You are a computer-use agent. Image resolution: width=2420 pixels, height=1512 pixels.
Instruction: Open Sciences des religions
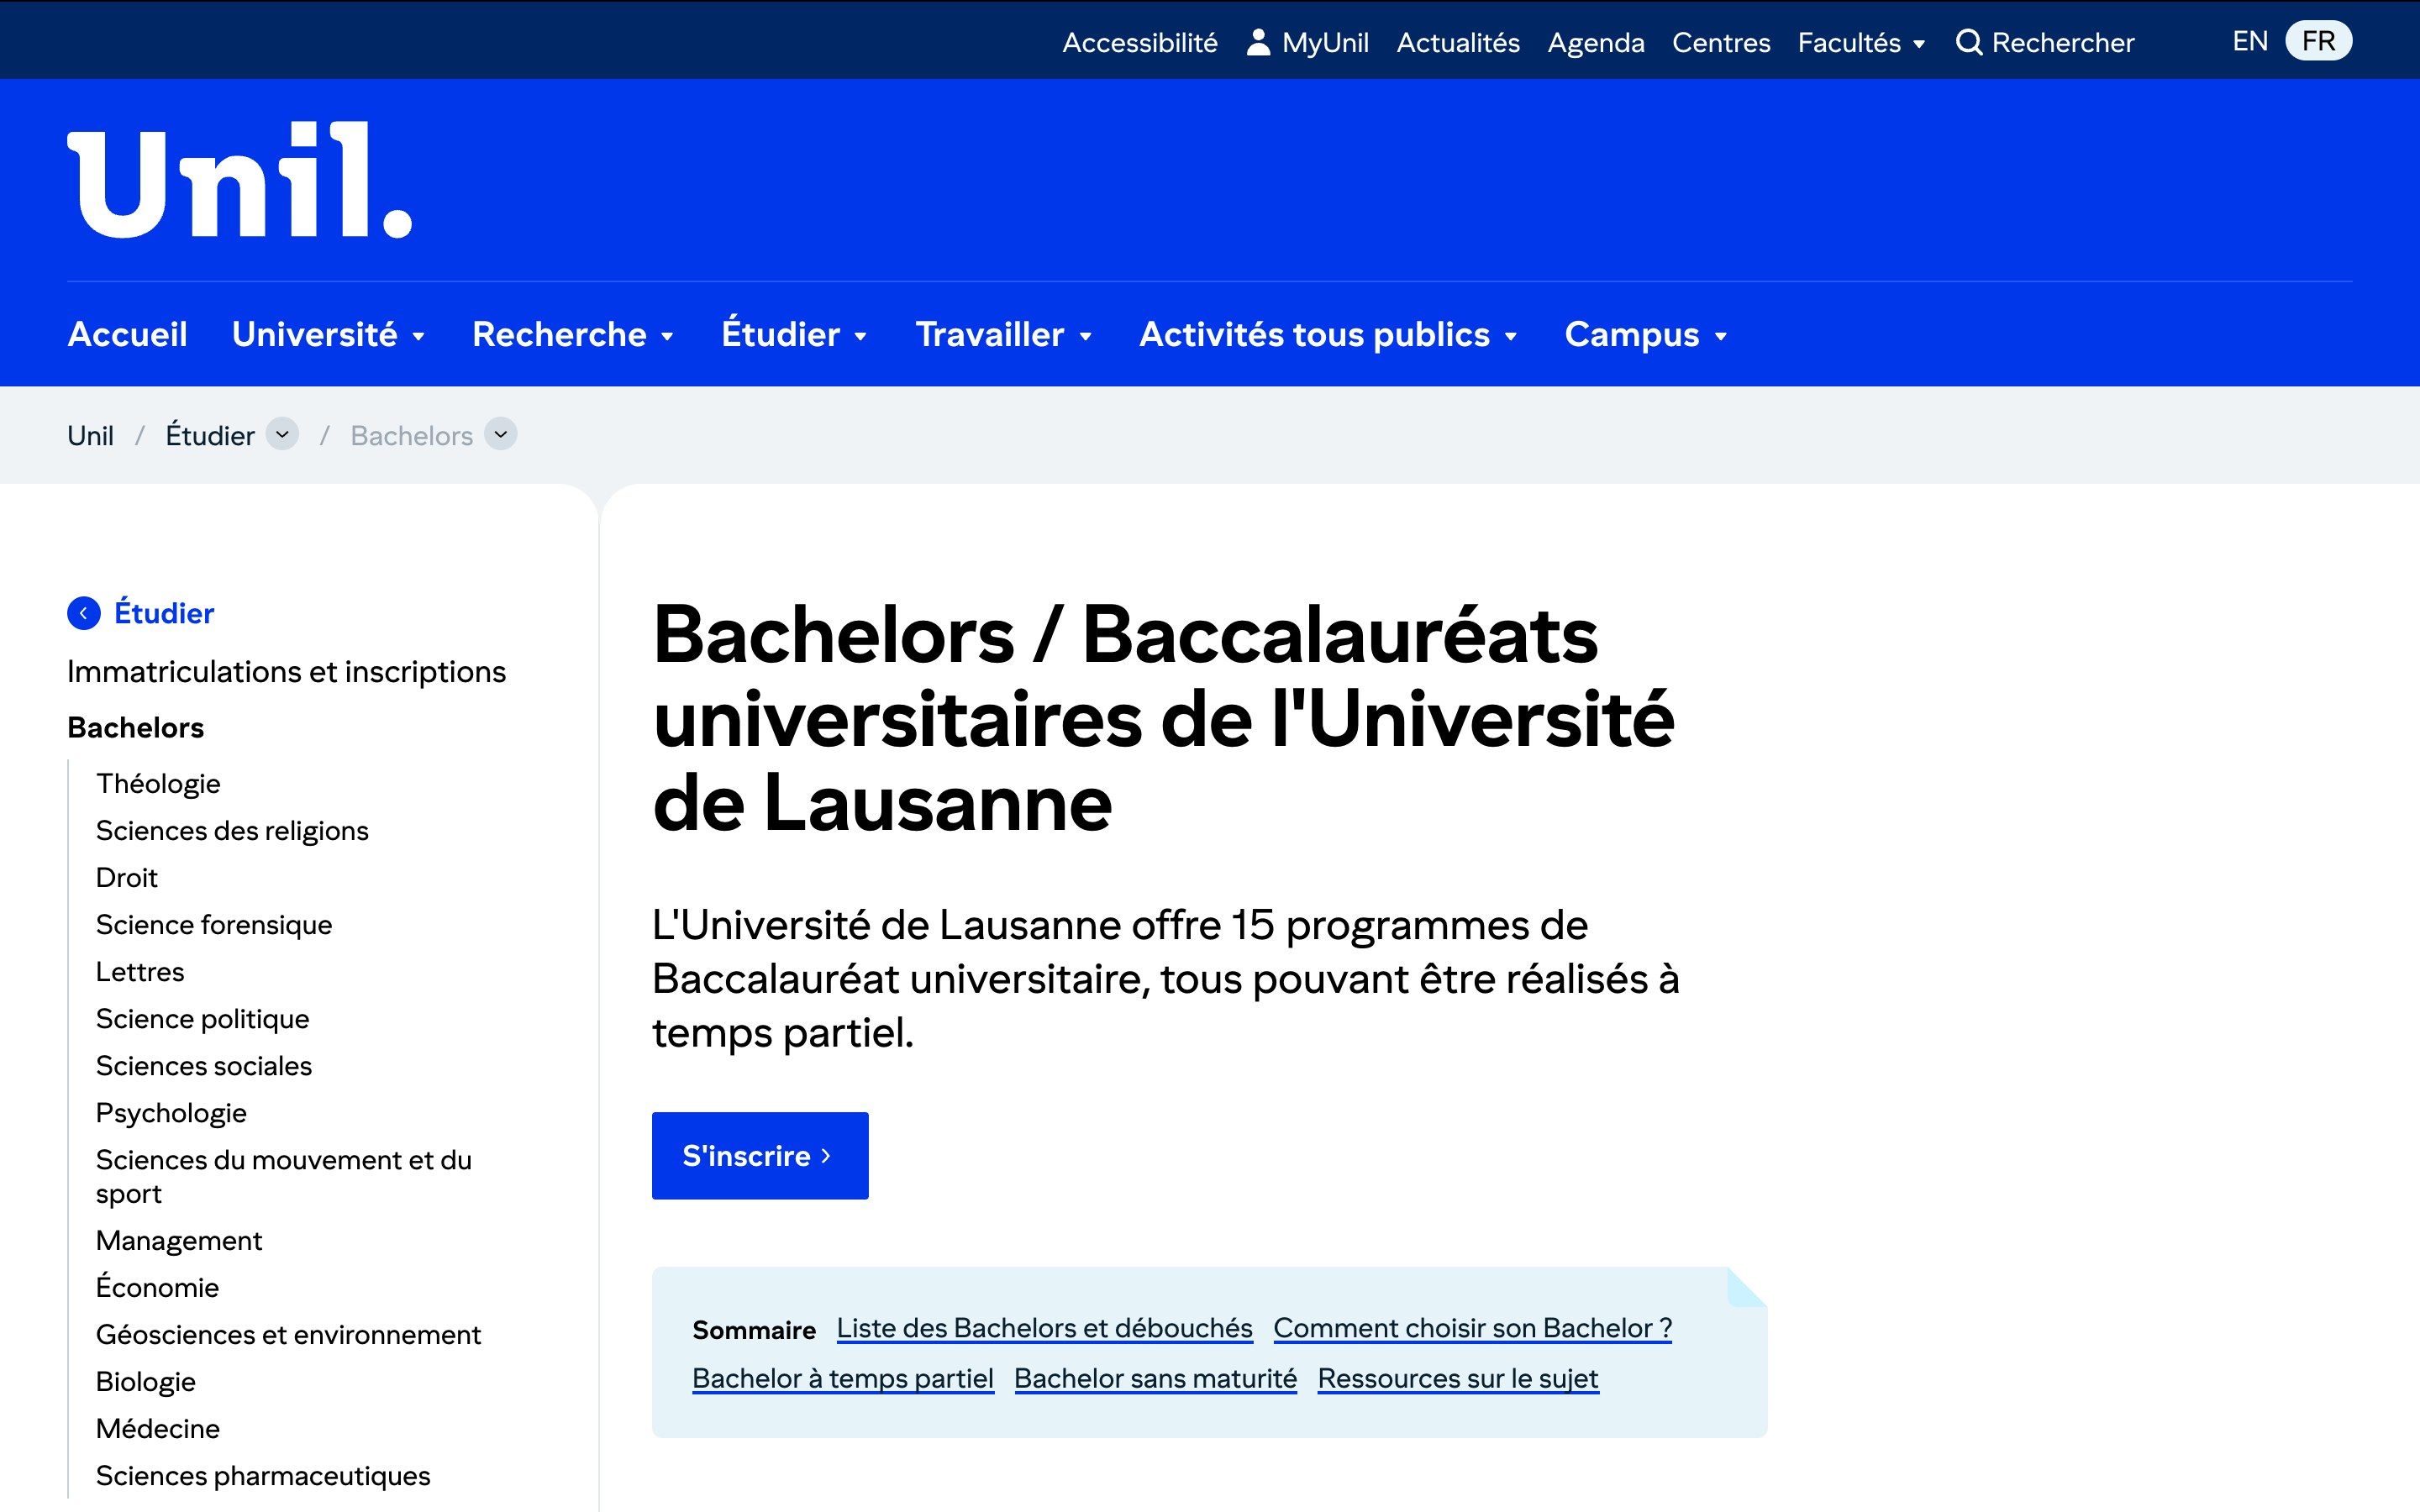232,830
